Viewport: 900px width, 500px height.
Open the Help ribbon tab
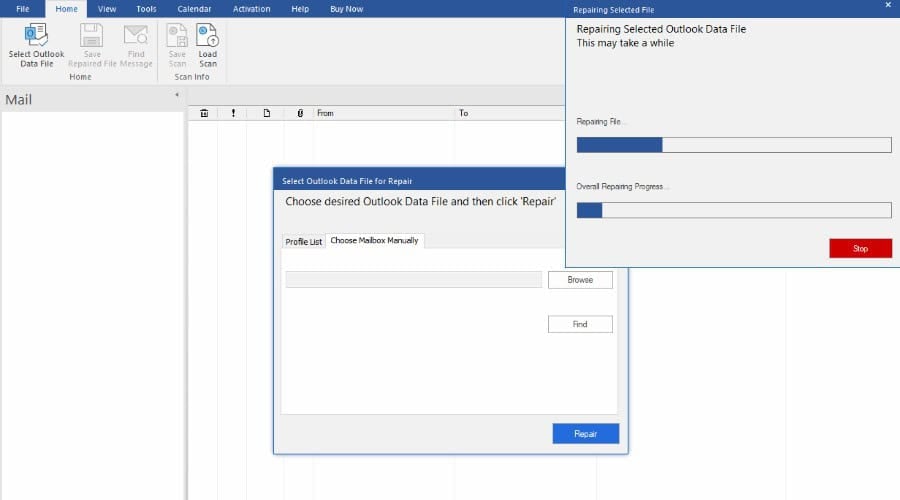(300, 9)
